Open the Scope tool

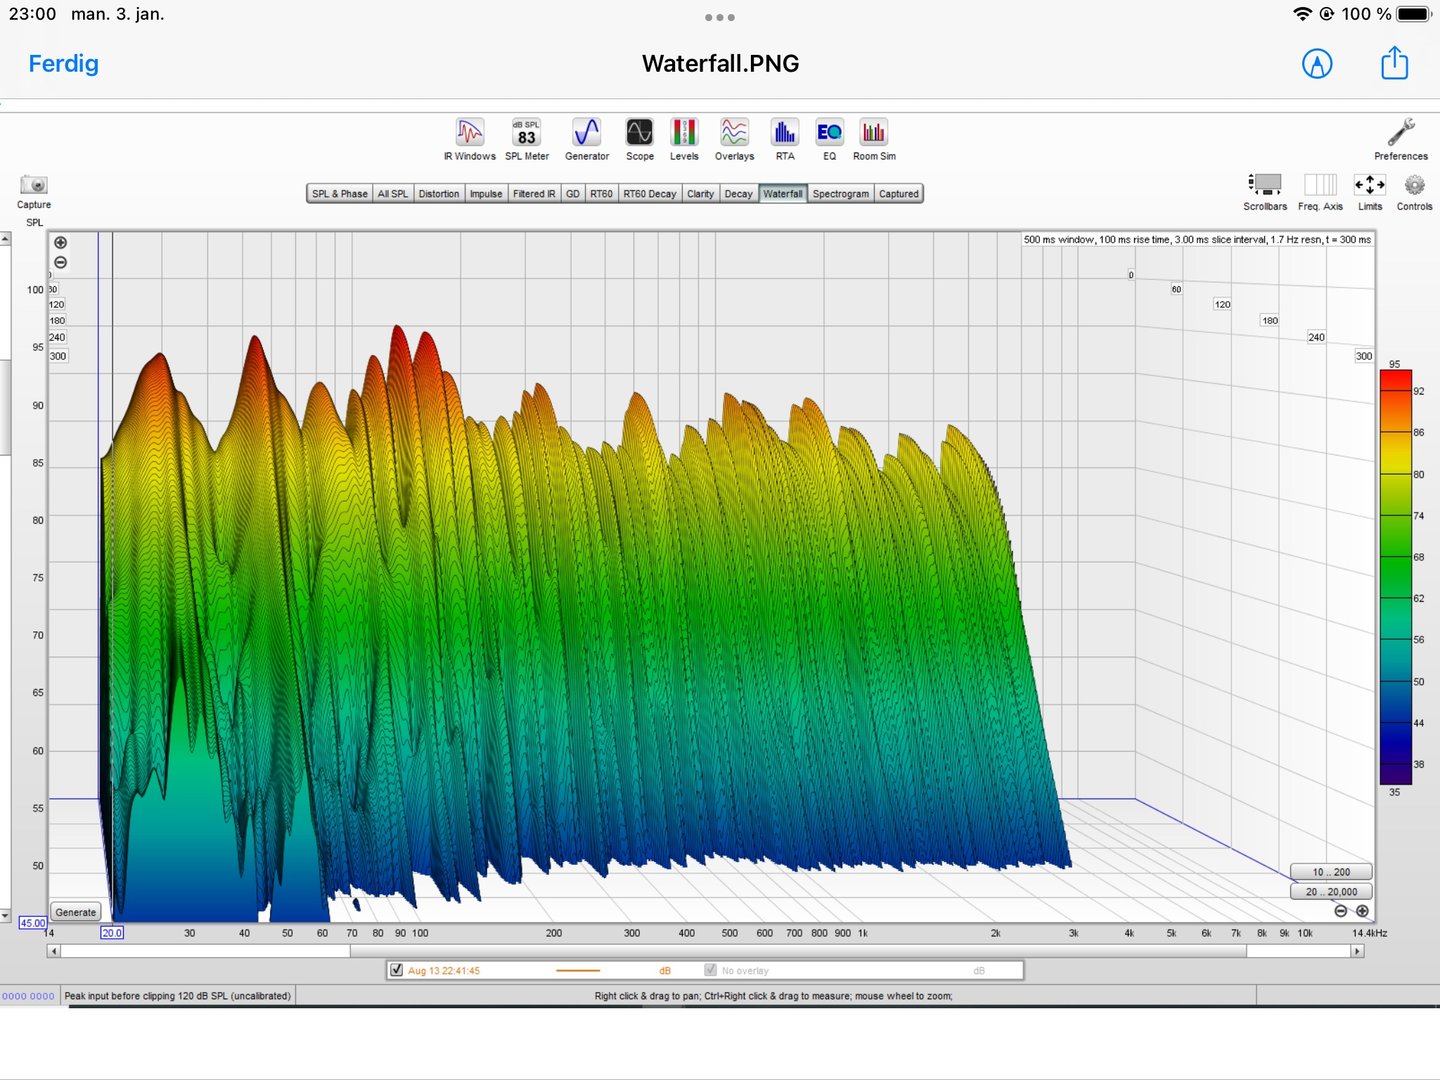coord(640,139)
